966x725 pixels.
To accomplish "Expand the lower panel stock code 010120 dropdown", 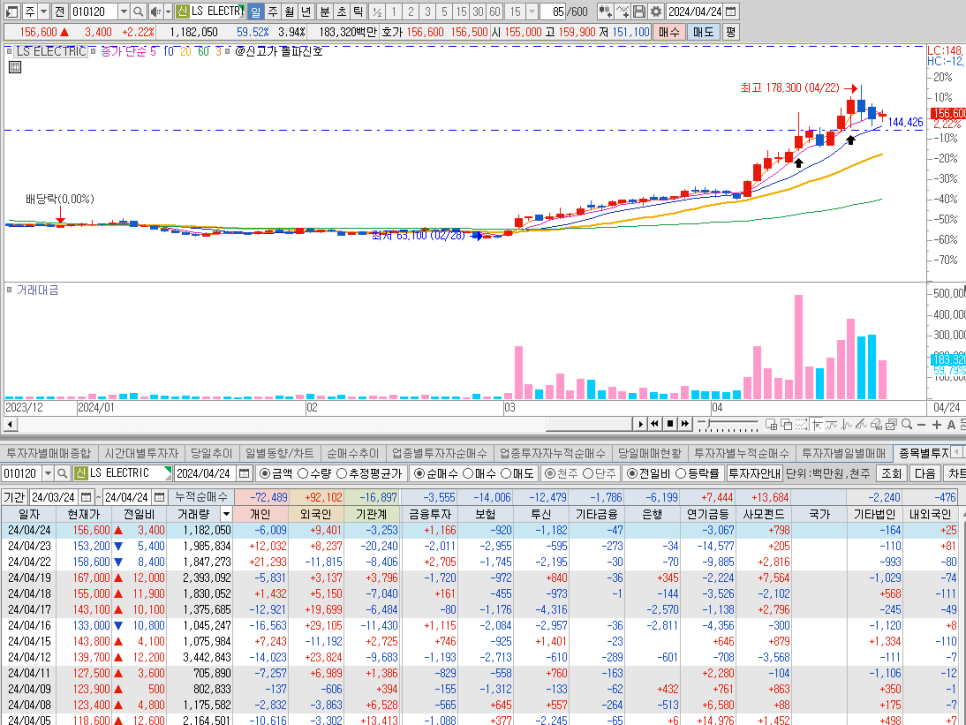I will point(47,474).
